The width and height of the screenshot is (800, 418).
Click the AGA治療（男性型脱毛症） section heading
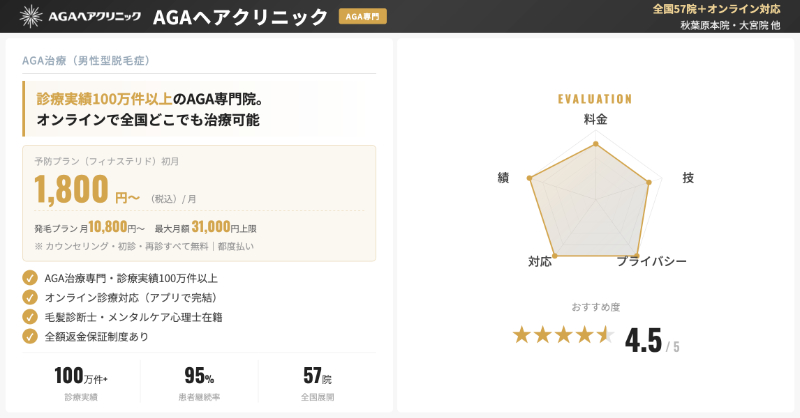(x=86, y=61)
